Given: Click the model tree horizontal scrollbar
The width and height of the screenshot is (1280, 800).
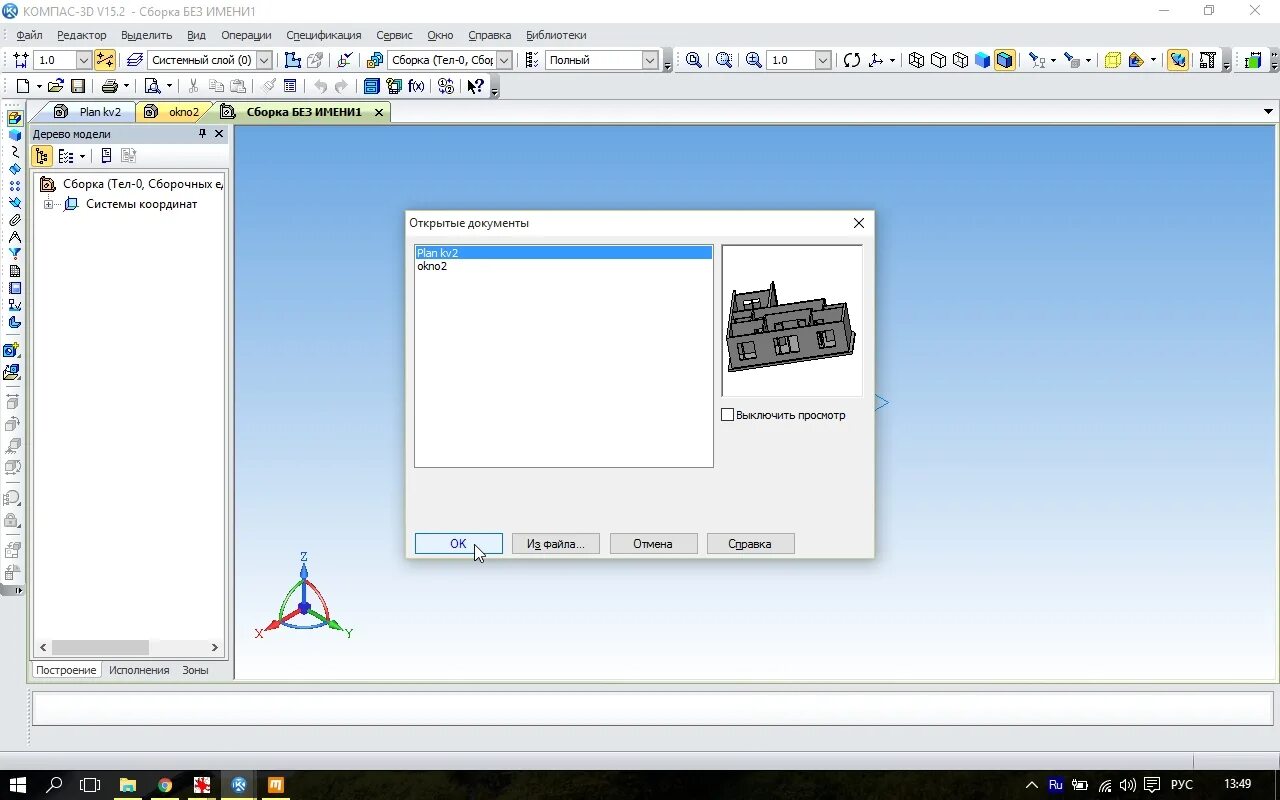Looking at the screenshot, I should pos(128,648).
